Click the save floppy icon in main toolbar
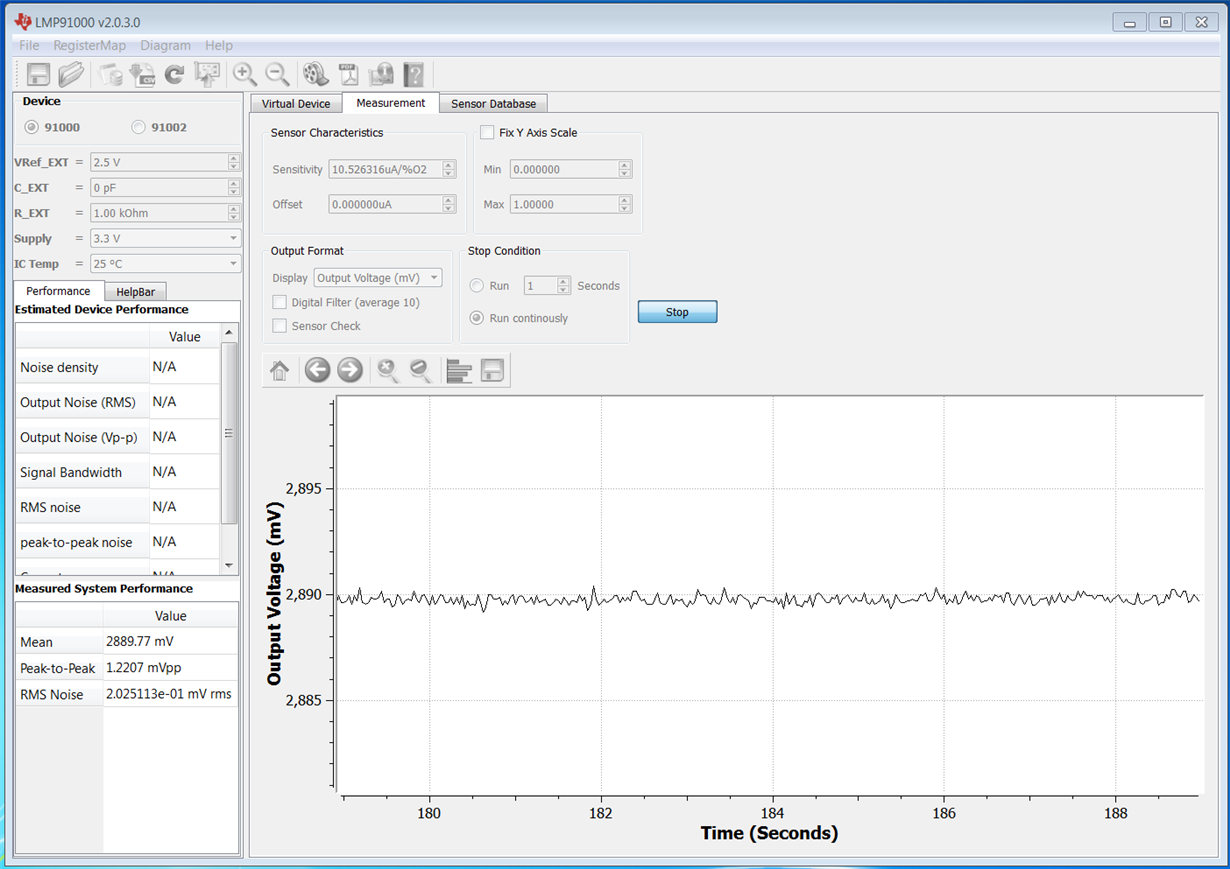The image size is (1230, 869). [39, 74]
